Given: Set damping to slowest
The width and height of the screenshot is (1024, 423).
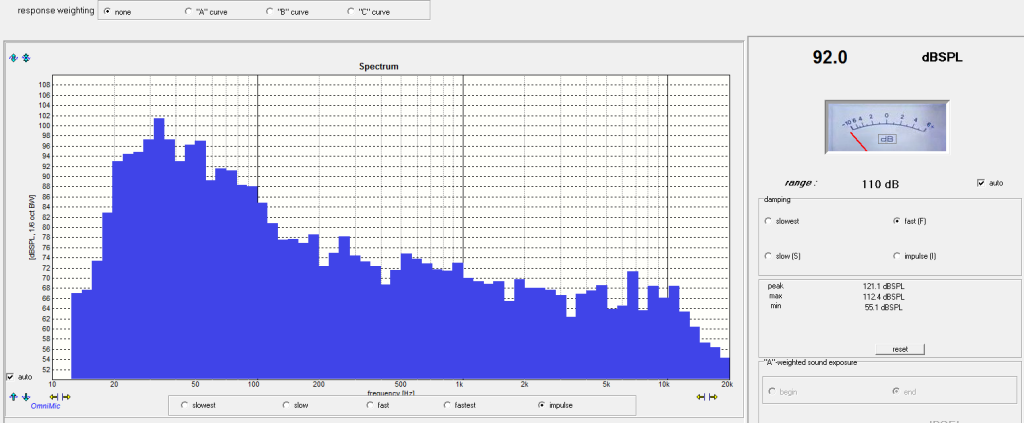Looking at the screenshot, I should (x=767, y=221).
